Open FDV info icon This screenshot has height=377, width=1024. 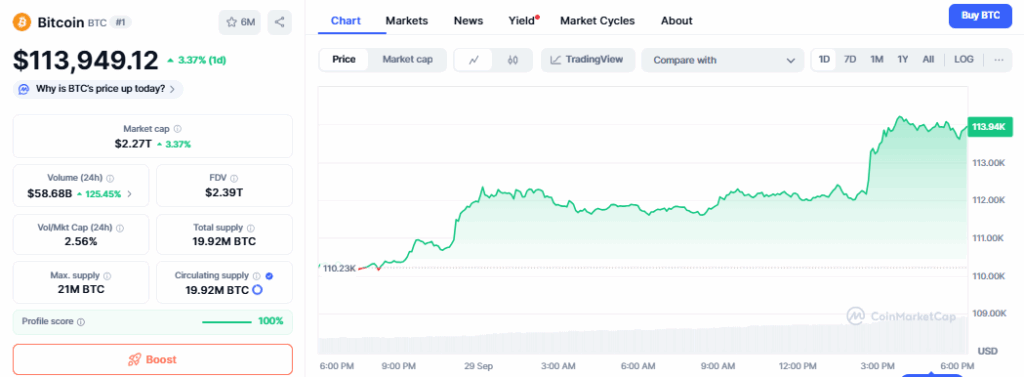point(234,178)
